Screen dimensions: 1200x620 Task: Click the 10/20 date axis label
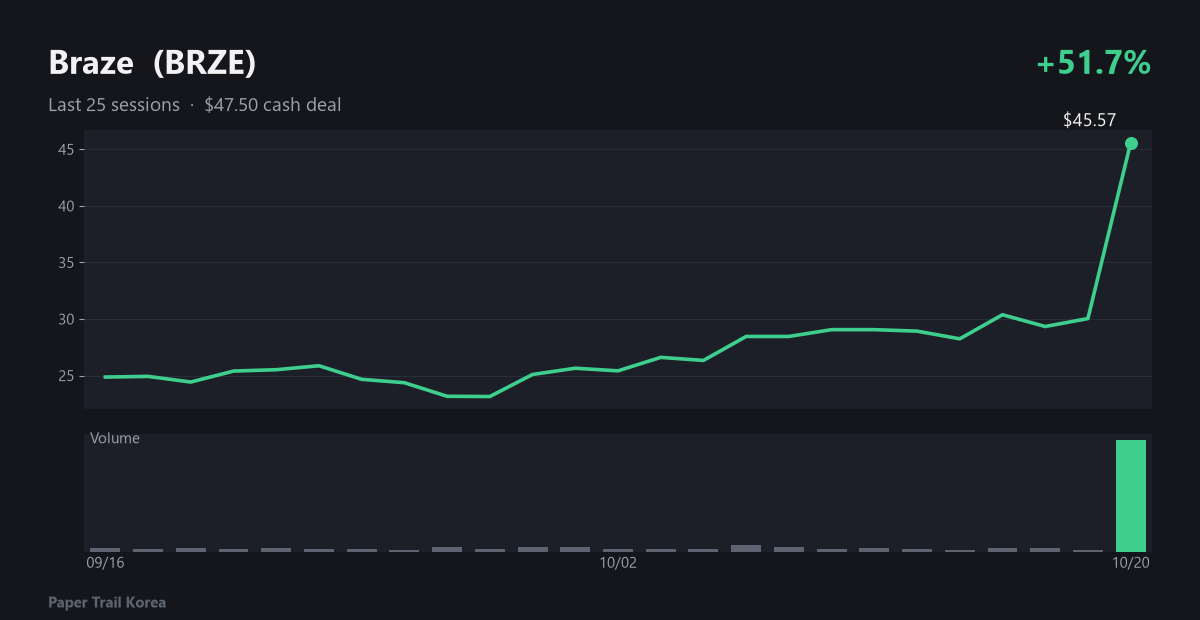(1131, 563)
